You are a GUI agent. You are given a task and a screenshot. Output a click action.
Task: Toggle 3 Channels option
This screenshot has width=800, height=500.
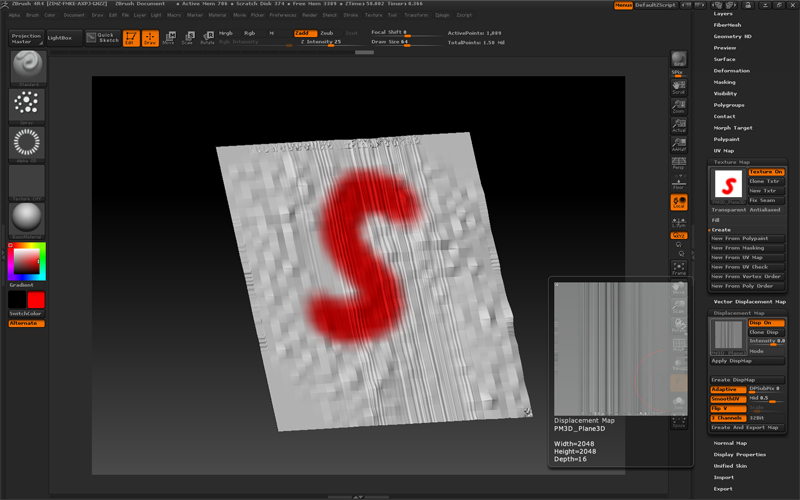(728, 418)
